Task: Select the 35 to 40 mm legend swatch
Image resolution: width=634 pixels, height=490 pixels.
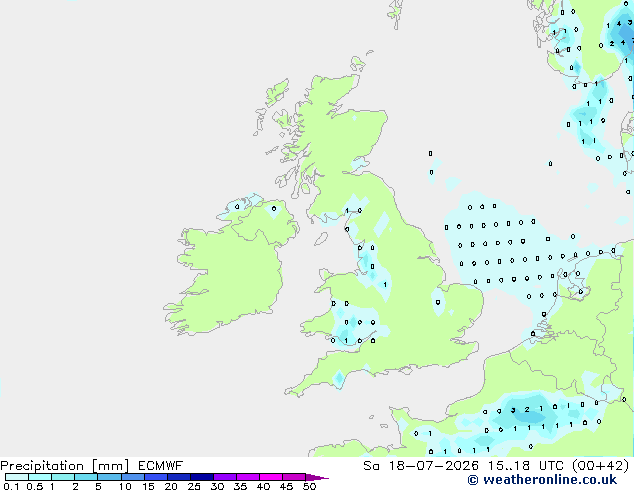Action: [247, 477]
